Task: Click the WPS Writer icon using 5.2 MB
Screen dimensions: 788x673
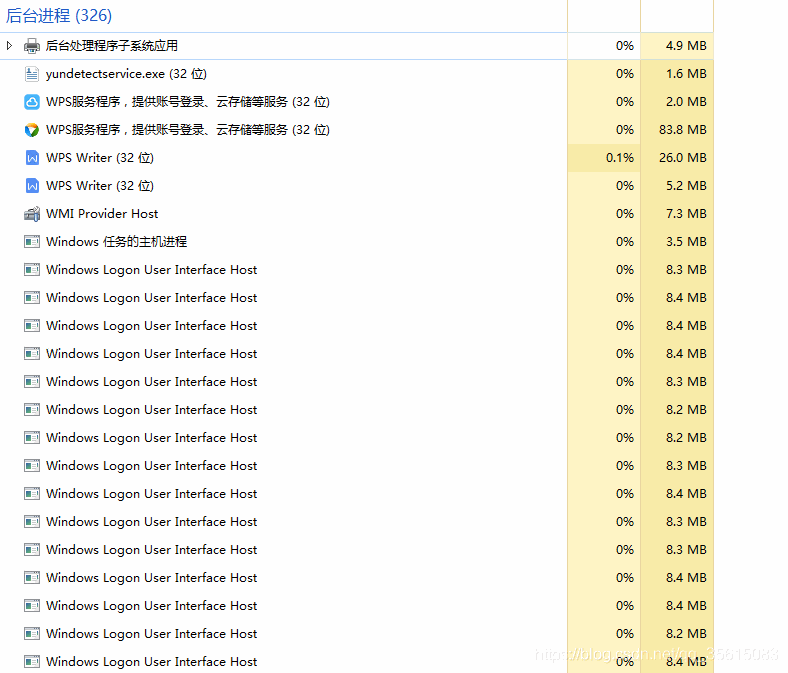Action: tap(32, 186)
